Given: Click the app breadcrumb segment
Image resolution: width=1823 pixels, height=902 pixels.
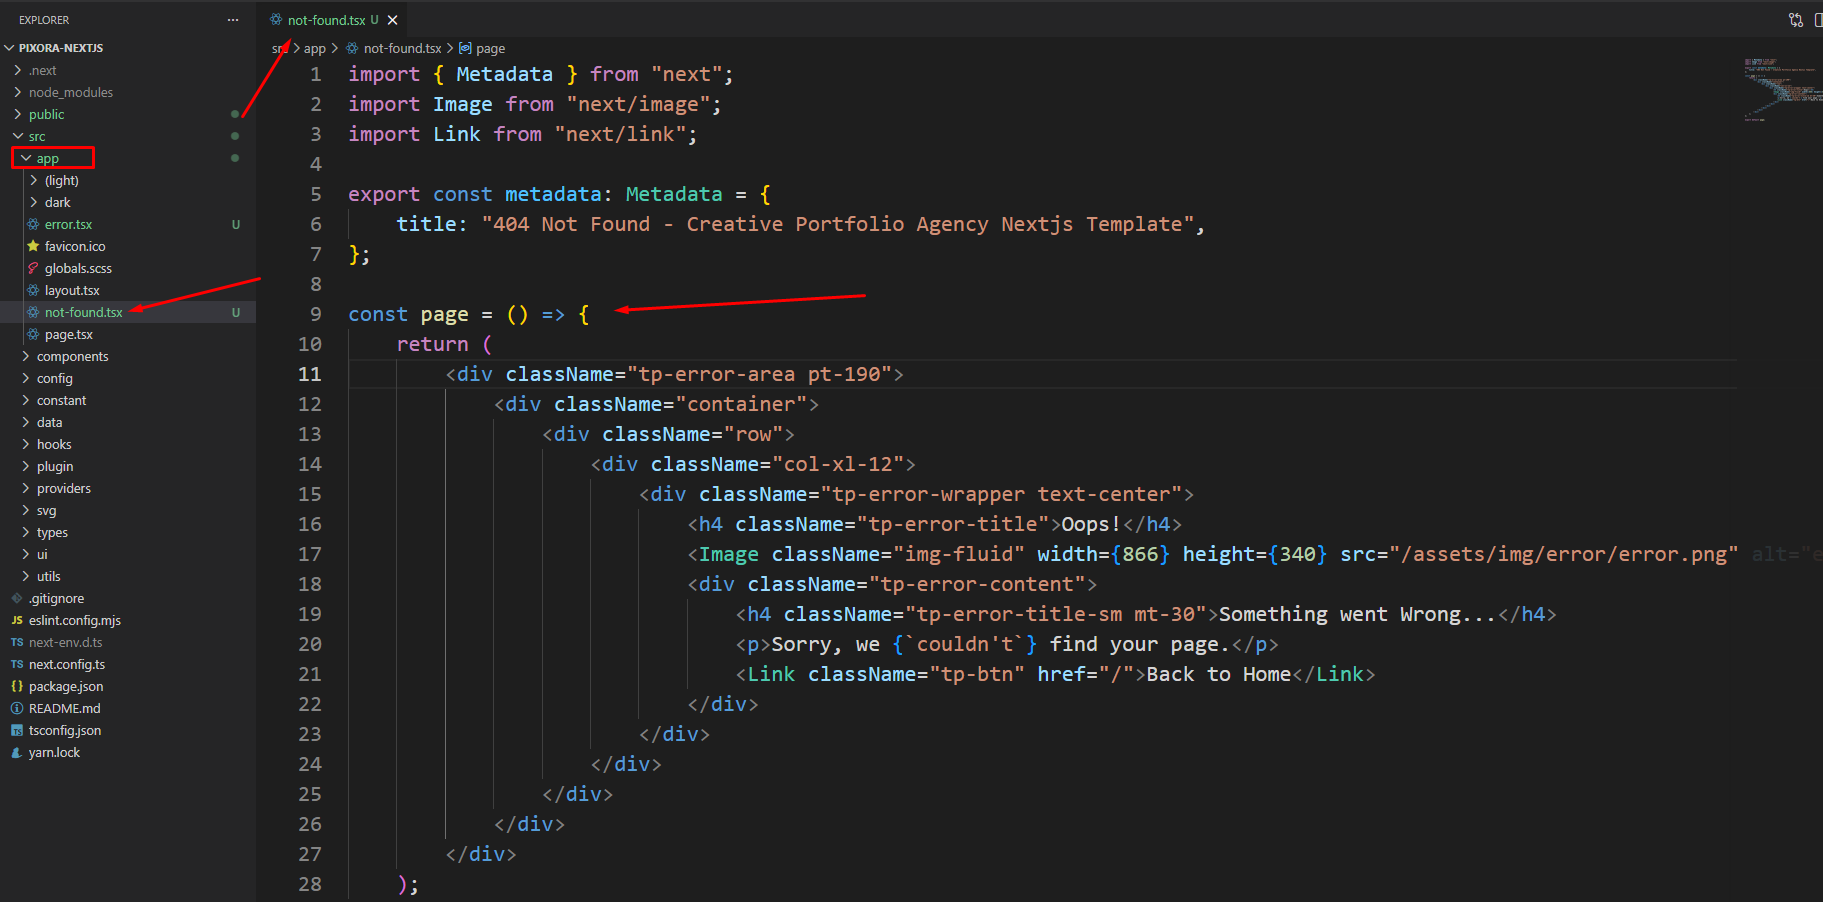Looking at the screenshot, I should [315, 48].
